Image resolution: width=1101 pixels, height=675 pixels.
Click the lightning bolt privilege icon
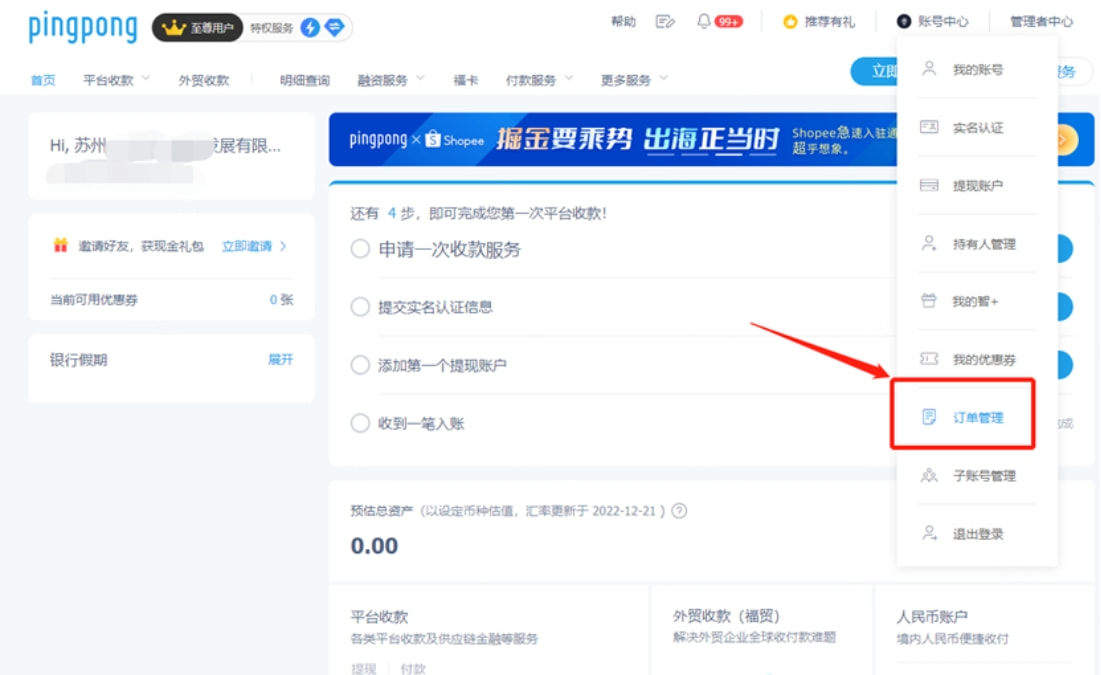click(310, 28)
